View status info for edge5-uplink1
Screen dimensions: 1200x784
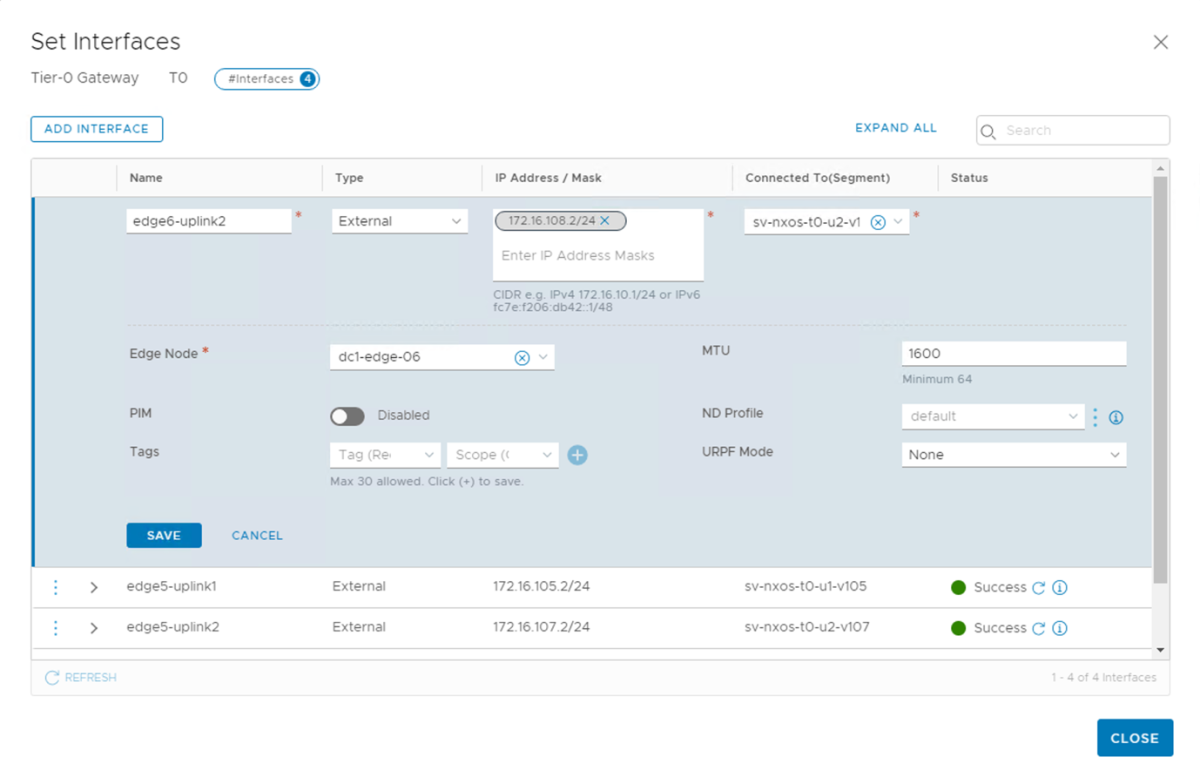pos(1060,587)
